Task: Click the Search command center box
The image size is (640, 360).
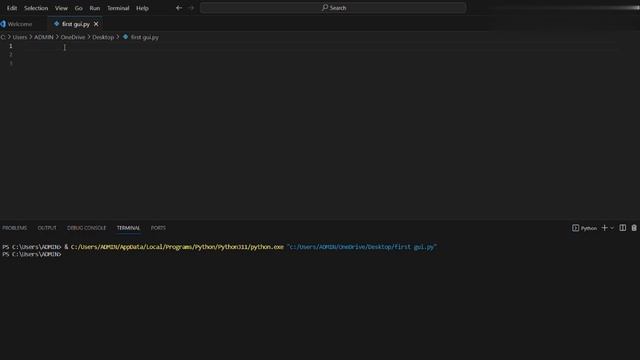Action: click(x=333, y=8)
